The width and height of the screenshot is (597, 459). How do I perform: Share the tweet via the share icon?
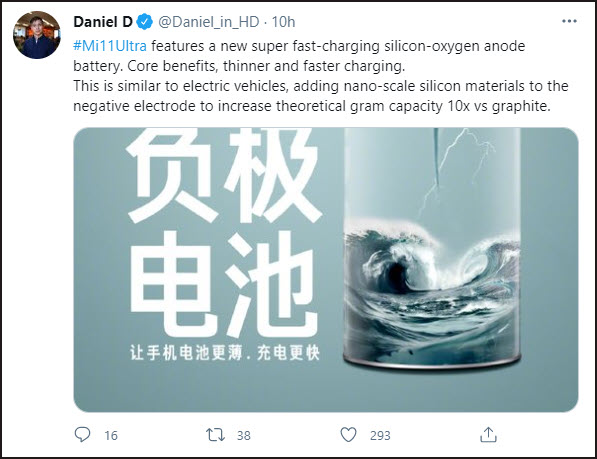[488, 434]
